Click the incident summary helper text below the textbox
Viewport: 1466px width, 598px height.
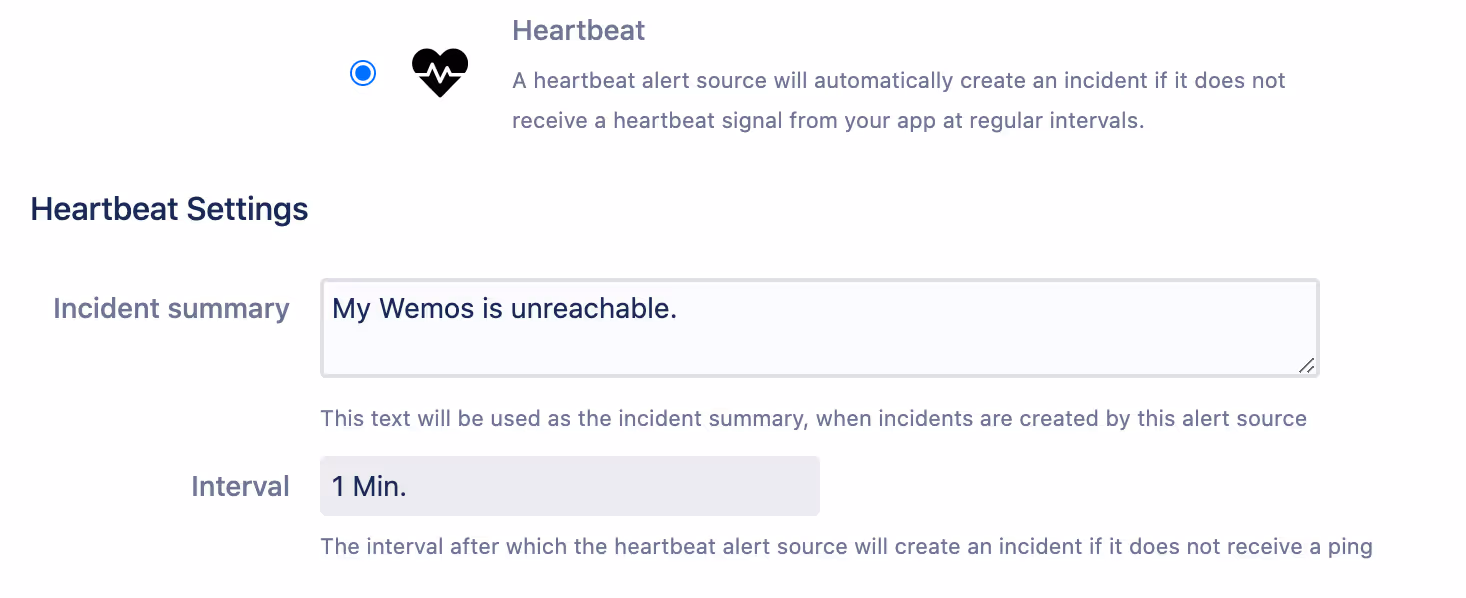pyautogui.click(x=813, y=418)
